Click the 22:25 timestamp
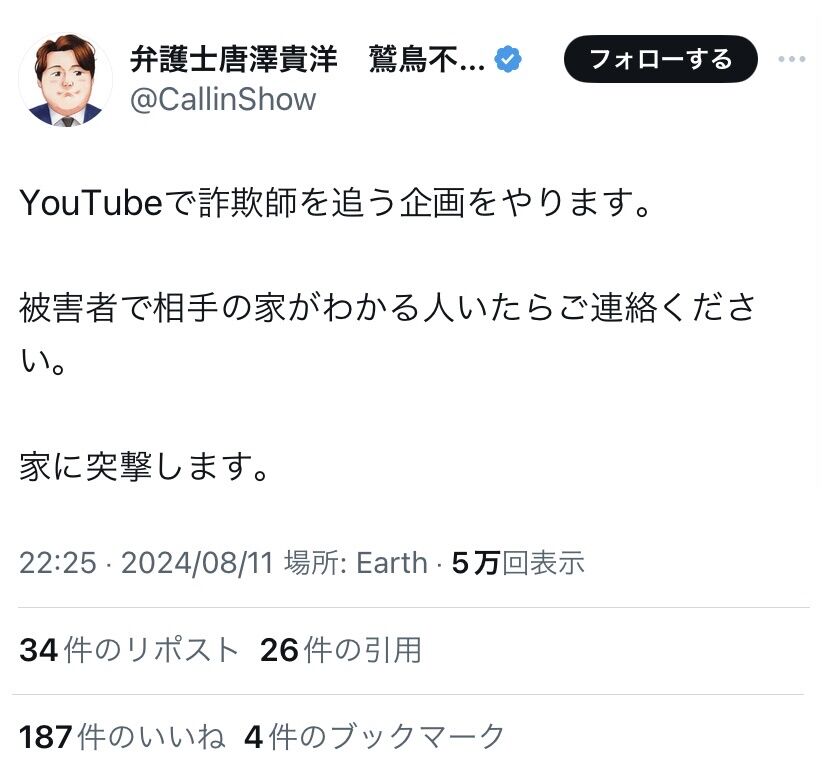 click(58, 562)
